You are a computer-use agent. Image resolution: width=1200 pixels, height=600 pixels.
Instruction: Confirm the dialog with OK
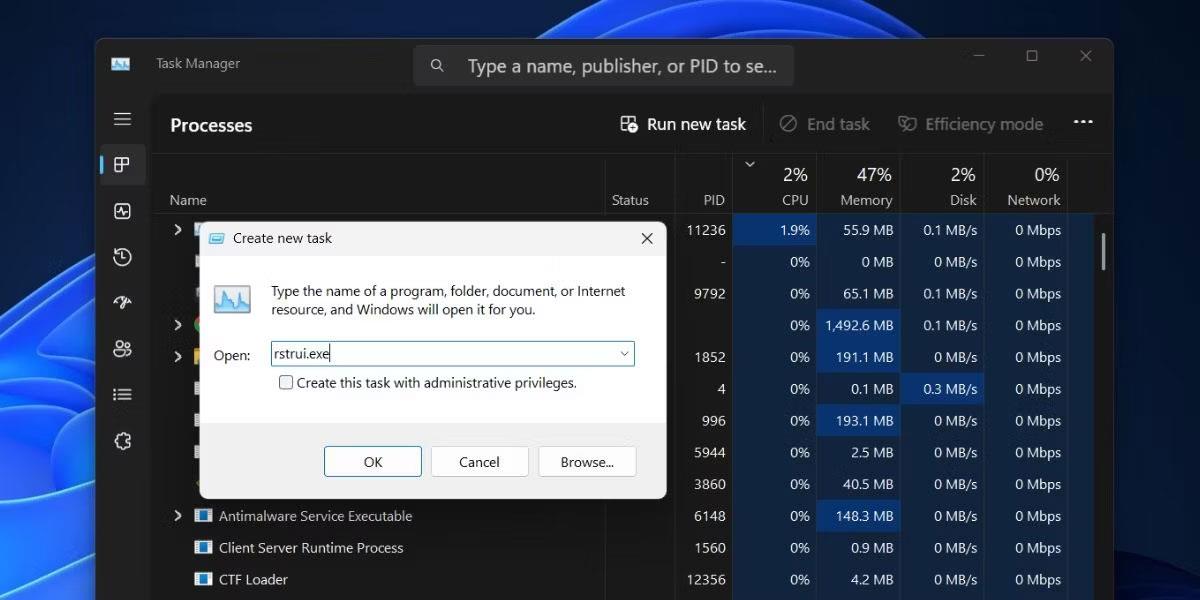coord(373,462)
